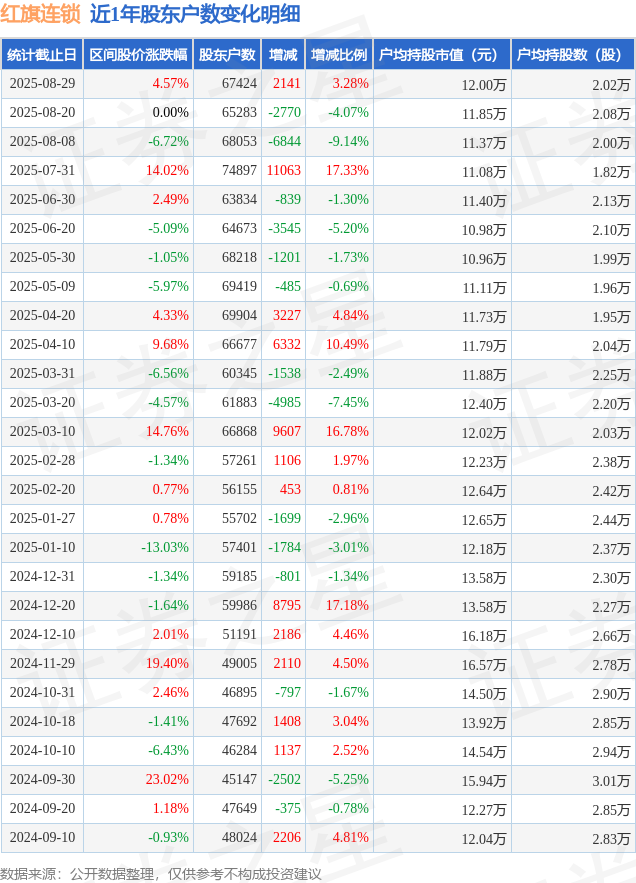Image resolution: width=636 pixels, height=883 pixels.
Task: Select the 户均持股数（股） header
Action: pos(573,55)
